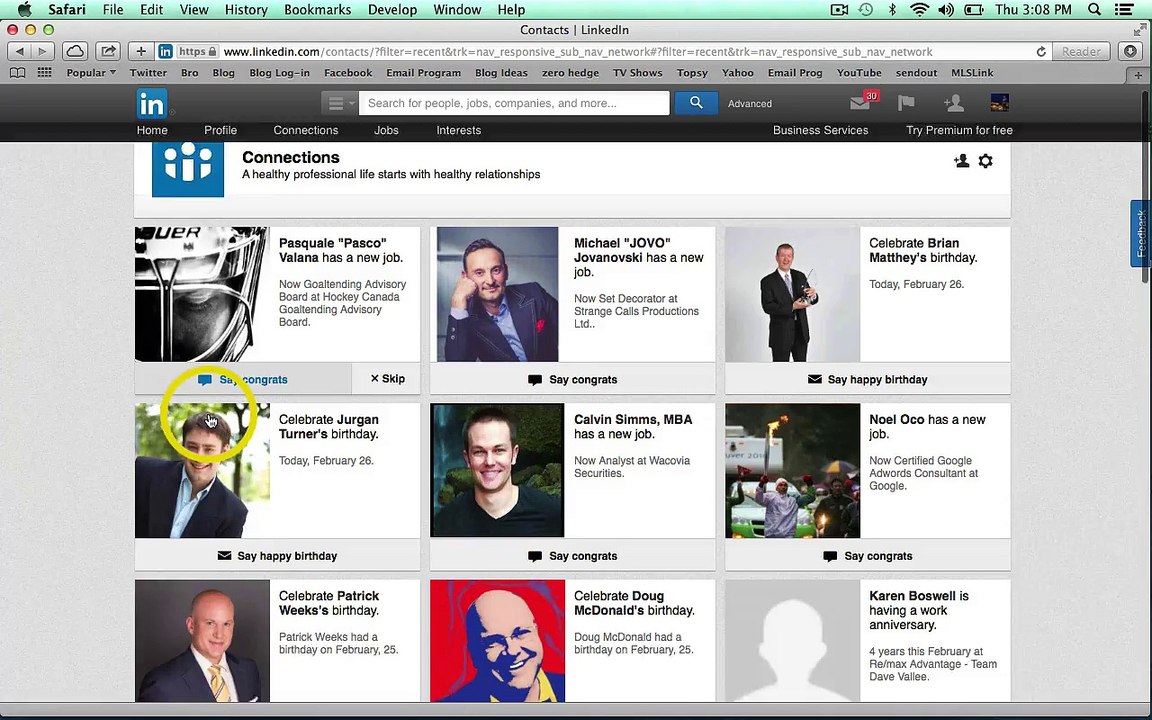
Task: Open the Apple menu
Action: pos(24,10)
